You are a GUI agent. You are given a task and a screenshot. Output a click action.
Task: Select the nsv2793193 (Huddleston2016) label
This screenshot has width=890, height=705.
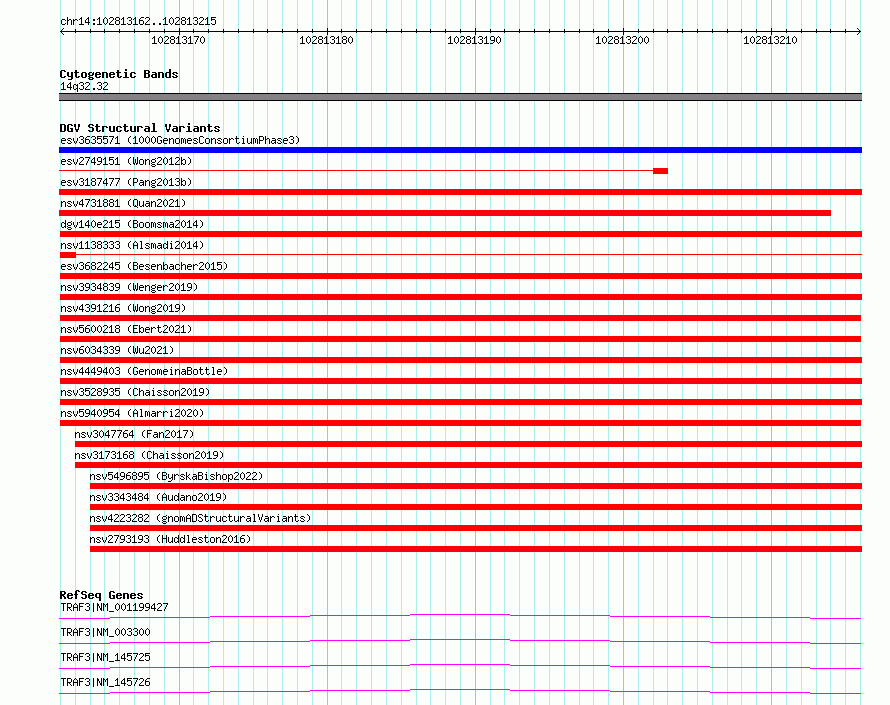[170, 539]
